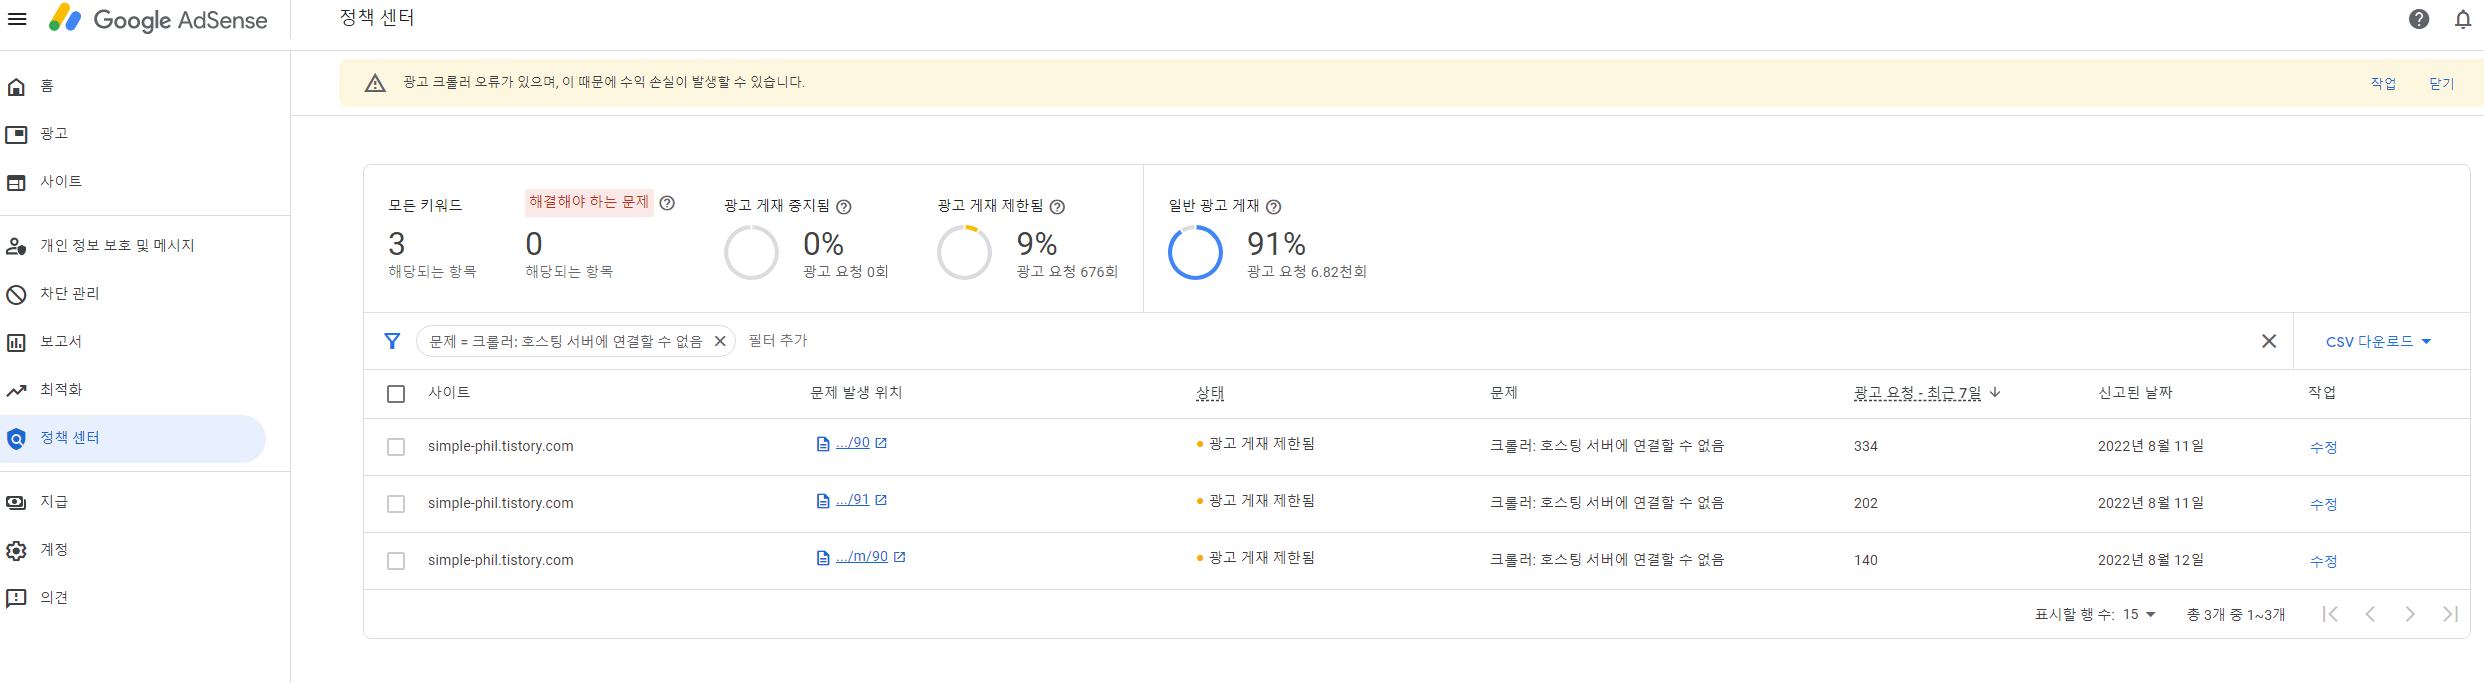
Task: Open the CSV 다운로드 dropdown
Action: 2378,342
